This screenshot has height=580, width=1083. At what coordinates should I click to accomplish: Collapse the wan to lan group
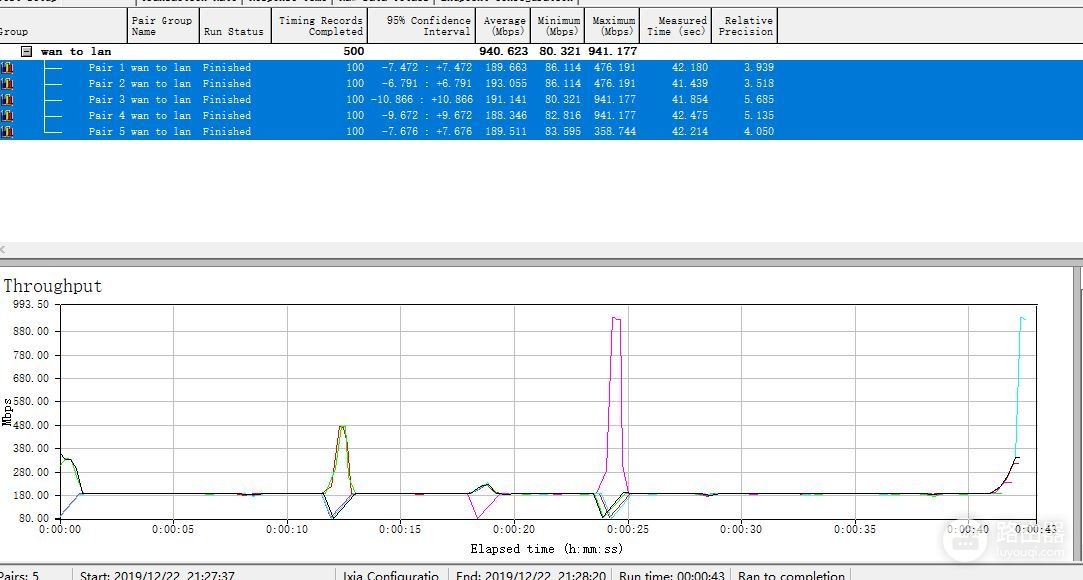[x=26, y=51]
